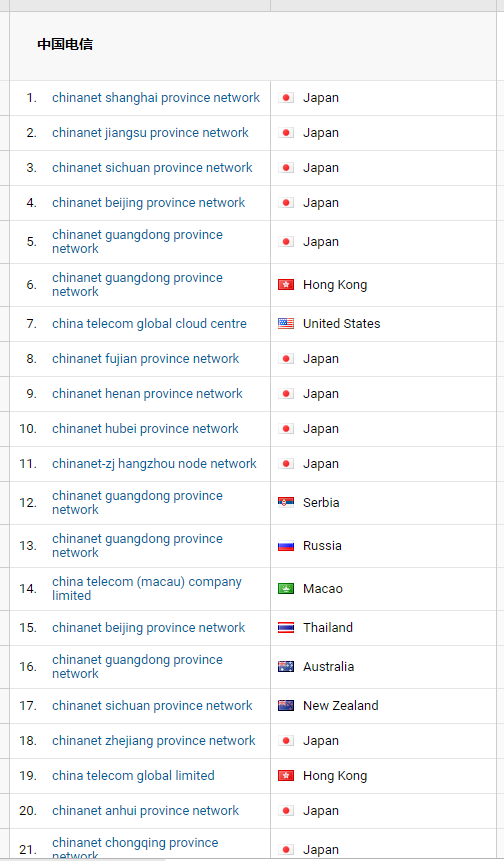The height and width of the screenshot is (861, 504).
Task: Open china telecom global limited link
Action: [x=133, y=775]
